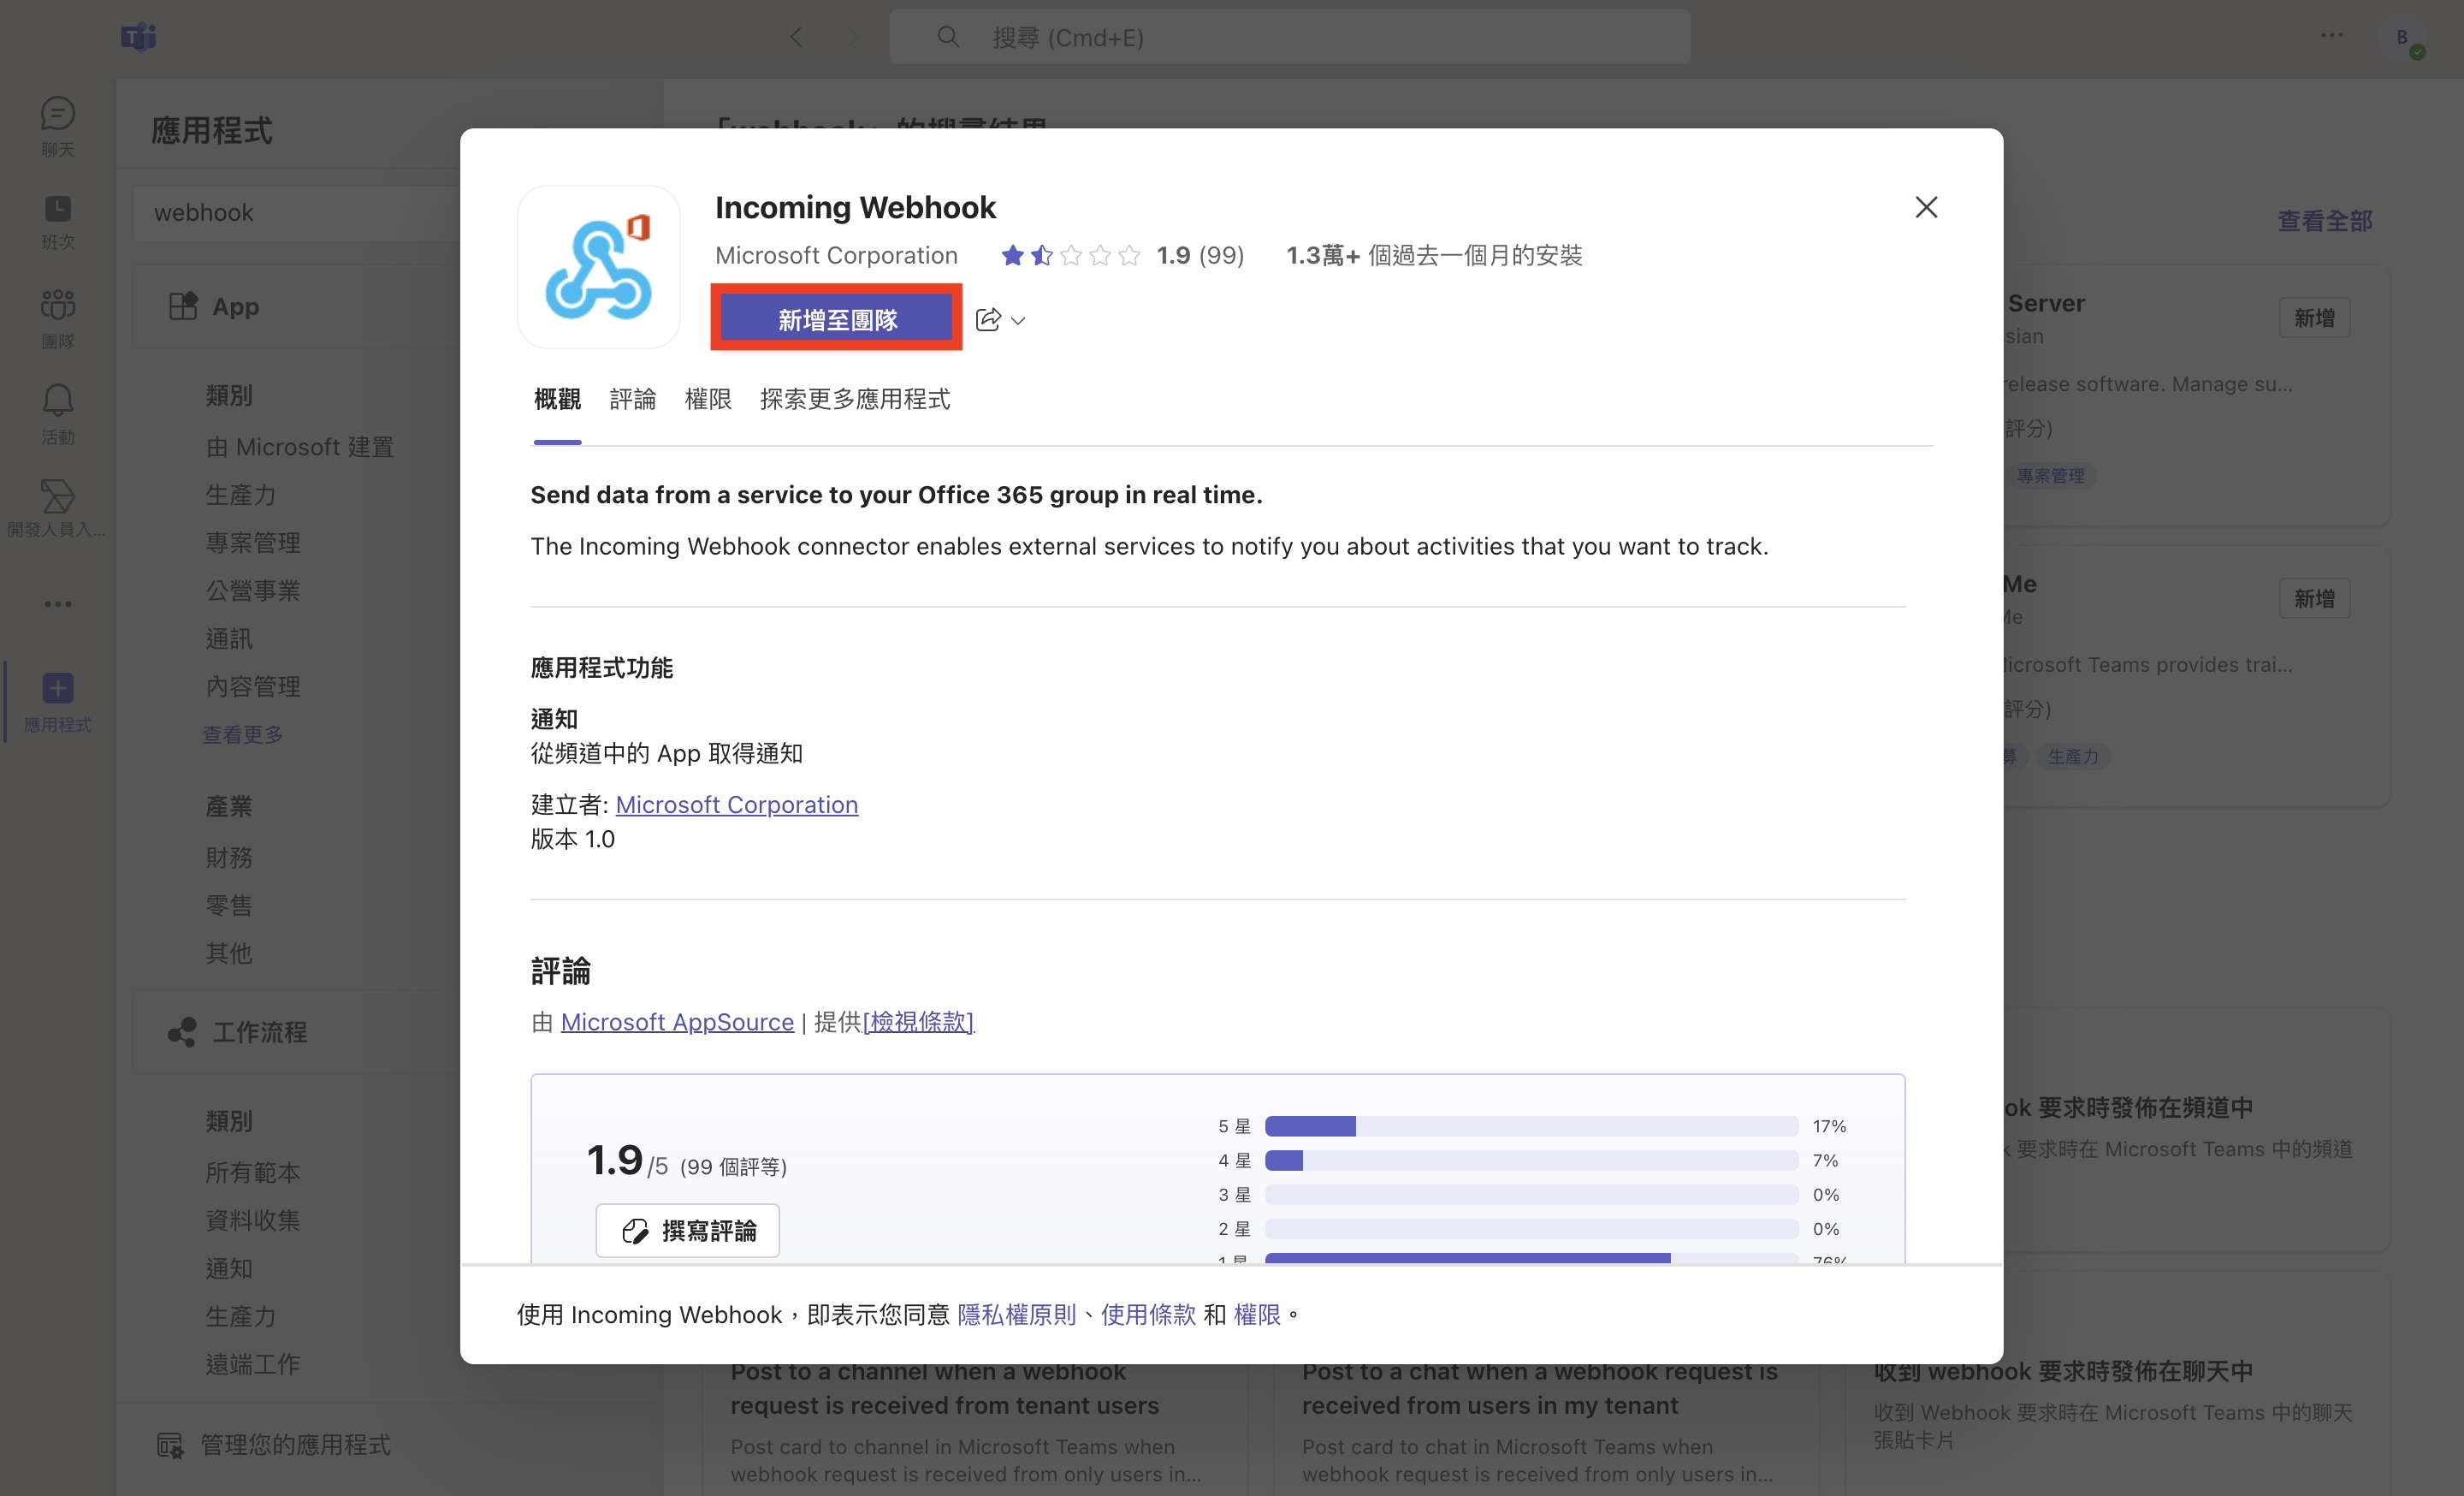Click the manage apps icon
This screenshot has width=2464, height=1496.
click(x=170, y=1445)
